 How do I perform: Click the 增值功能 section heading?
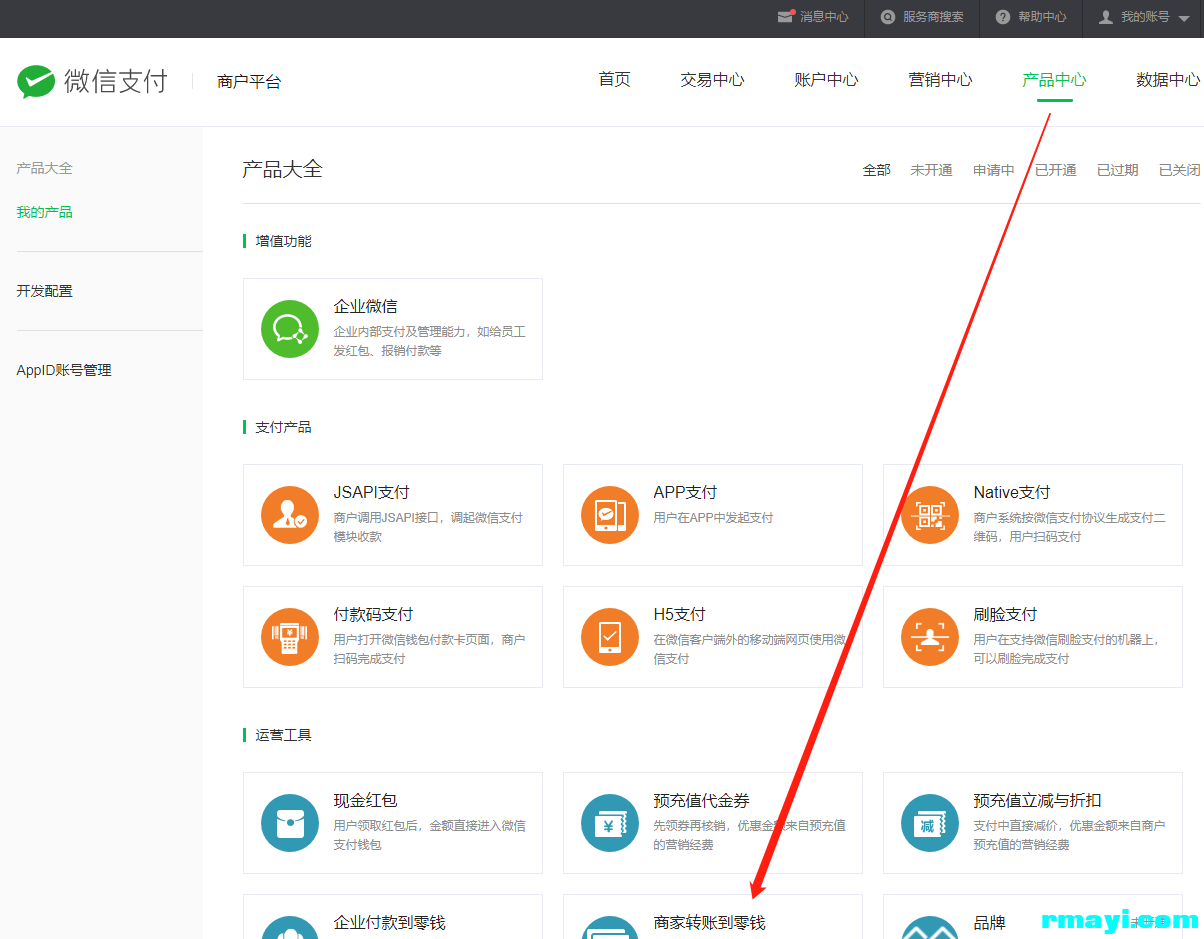(283, 241)
